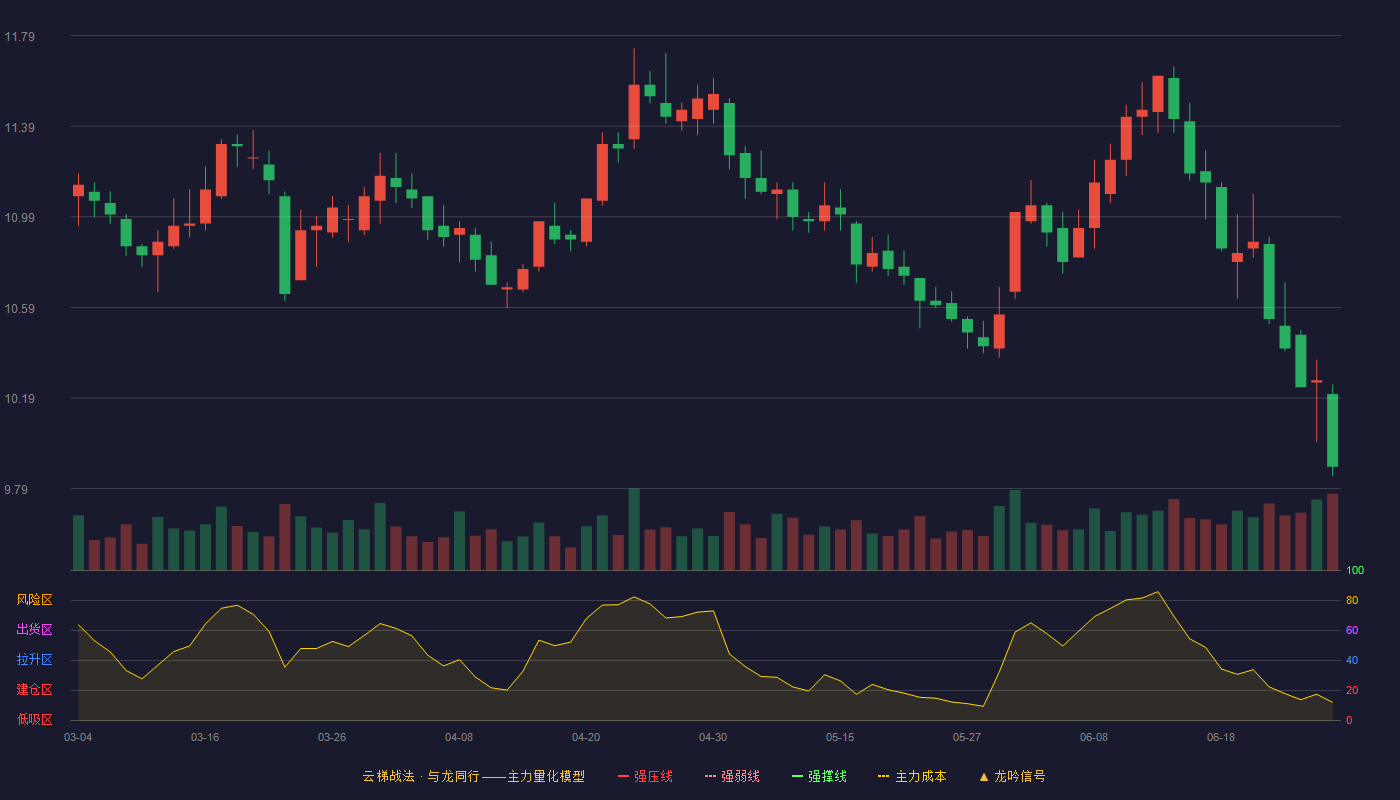
Task: Click the 05-27 date label
Action: click(x=967, y=737)
